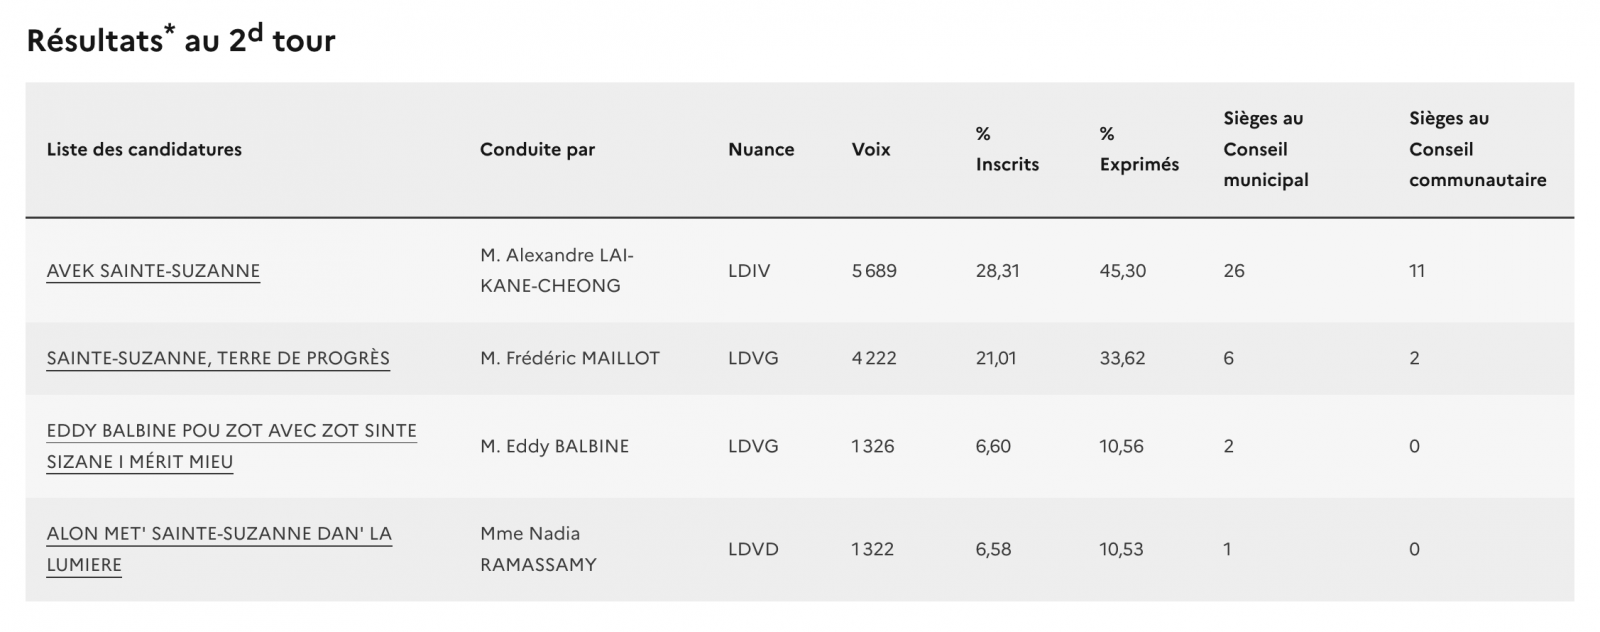Click the LDIV nuance cell
The image size is (1600, 632).
coord(749,271)
